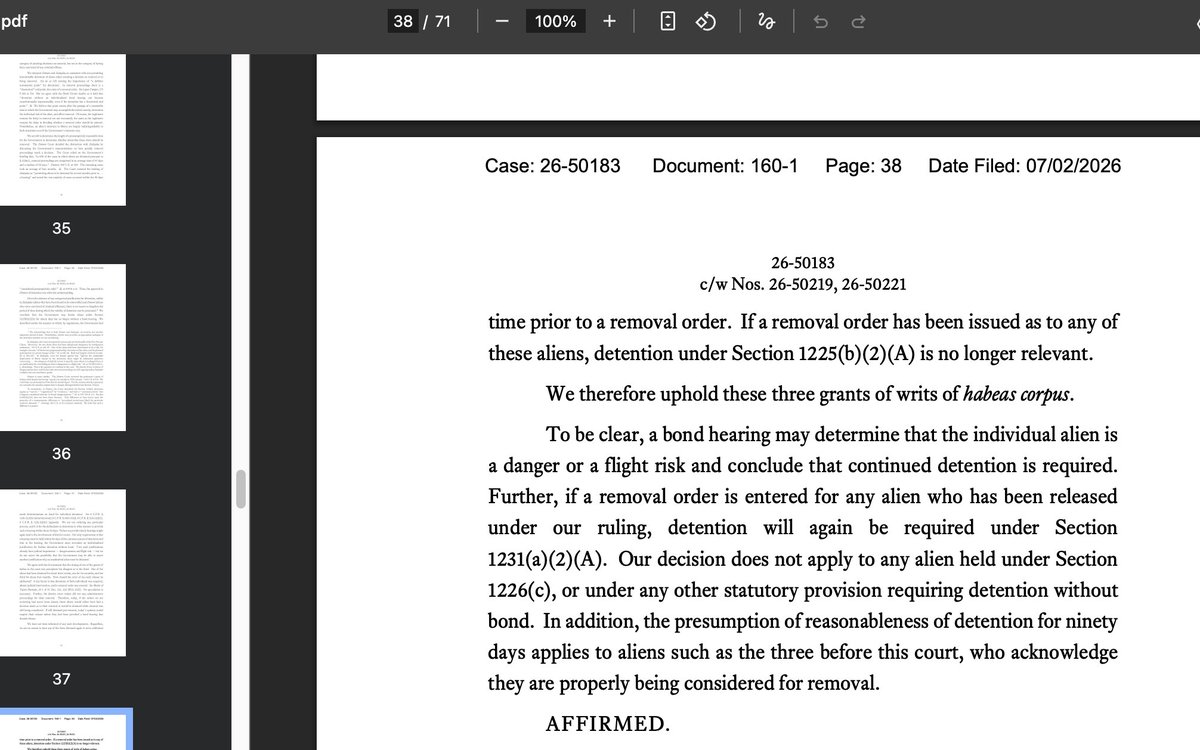This screenshot has height=750, width=1200.
Task: Click 'c/w Nos. 26-50219, 26-50221' line
Action: 803,284
